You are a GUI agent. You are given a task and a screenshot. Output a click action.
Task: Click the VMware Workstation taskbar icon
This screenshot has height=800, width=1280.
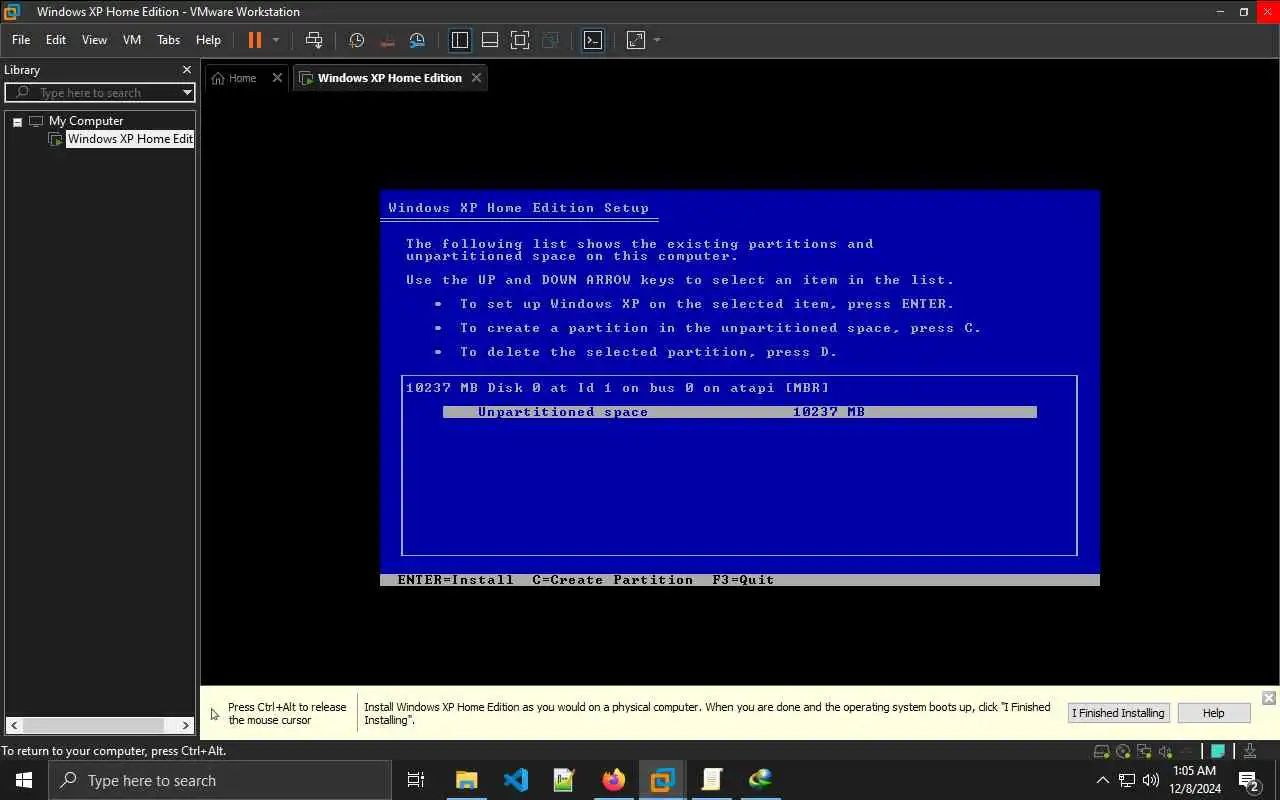click(x=662, y=780)
